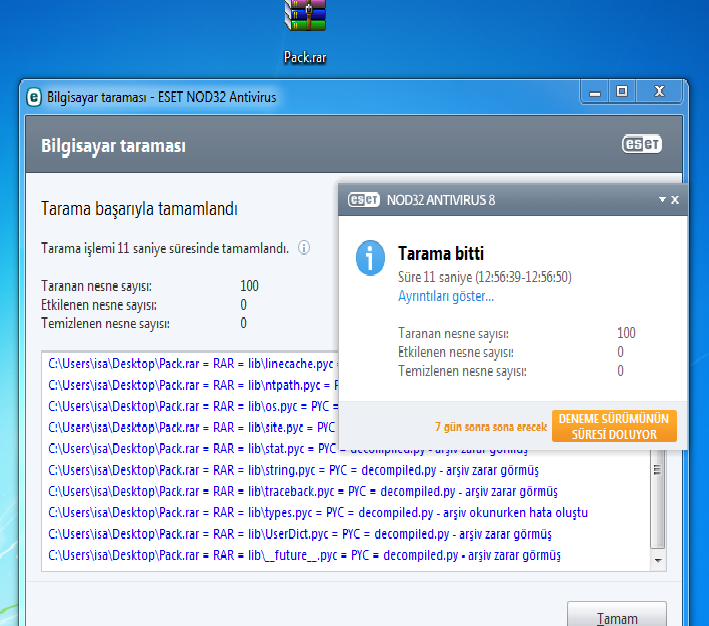Screen dimensions: 709x626
Task: Select the log row for lib\__future__.pyc
Action: [x=304, y=555]
